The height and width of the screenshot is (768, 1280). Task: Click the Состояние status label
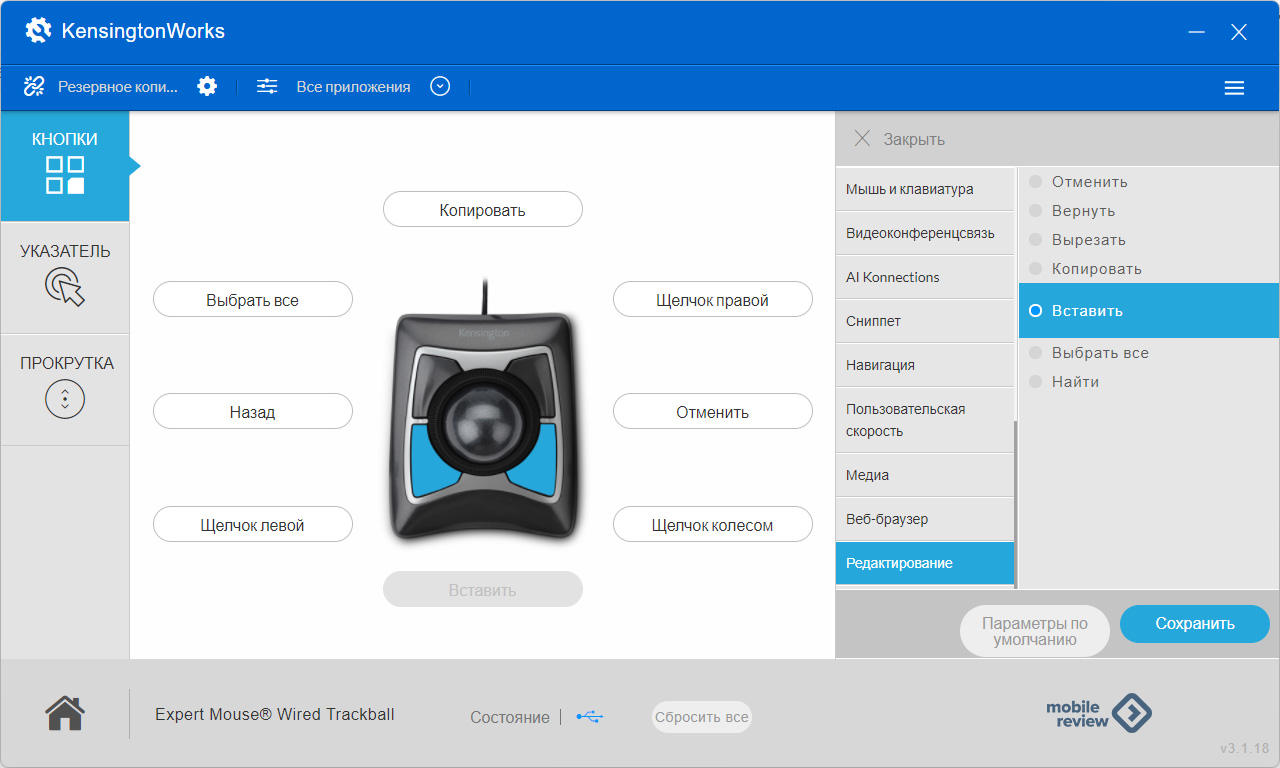(x=510, y=717)
